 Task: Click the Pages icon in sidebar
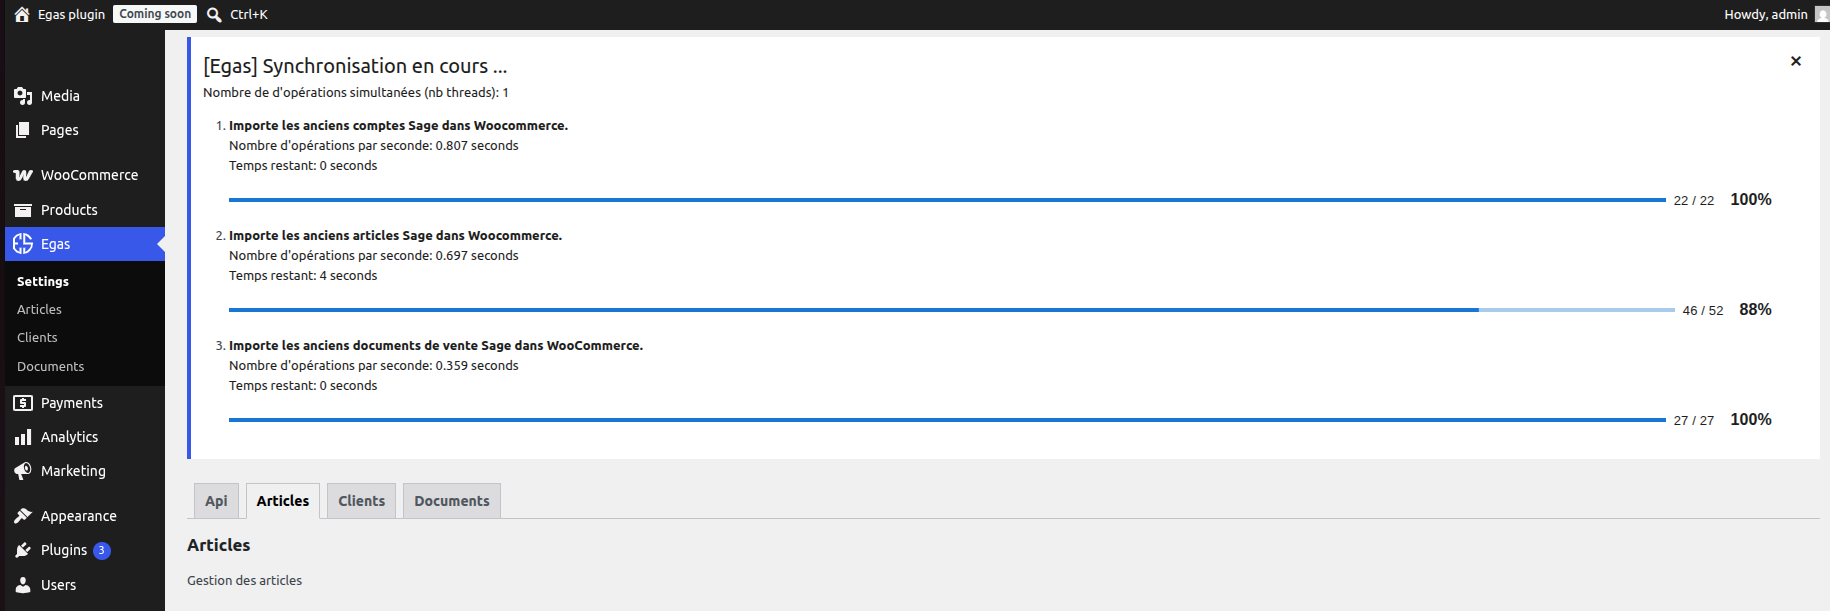point(23,130)
